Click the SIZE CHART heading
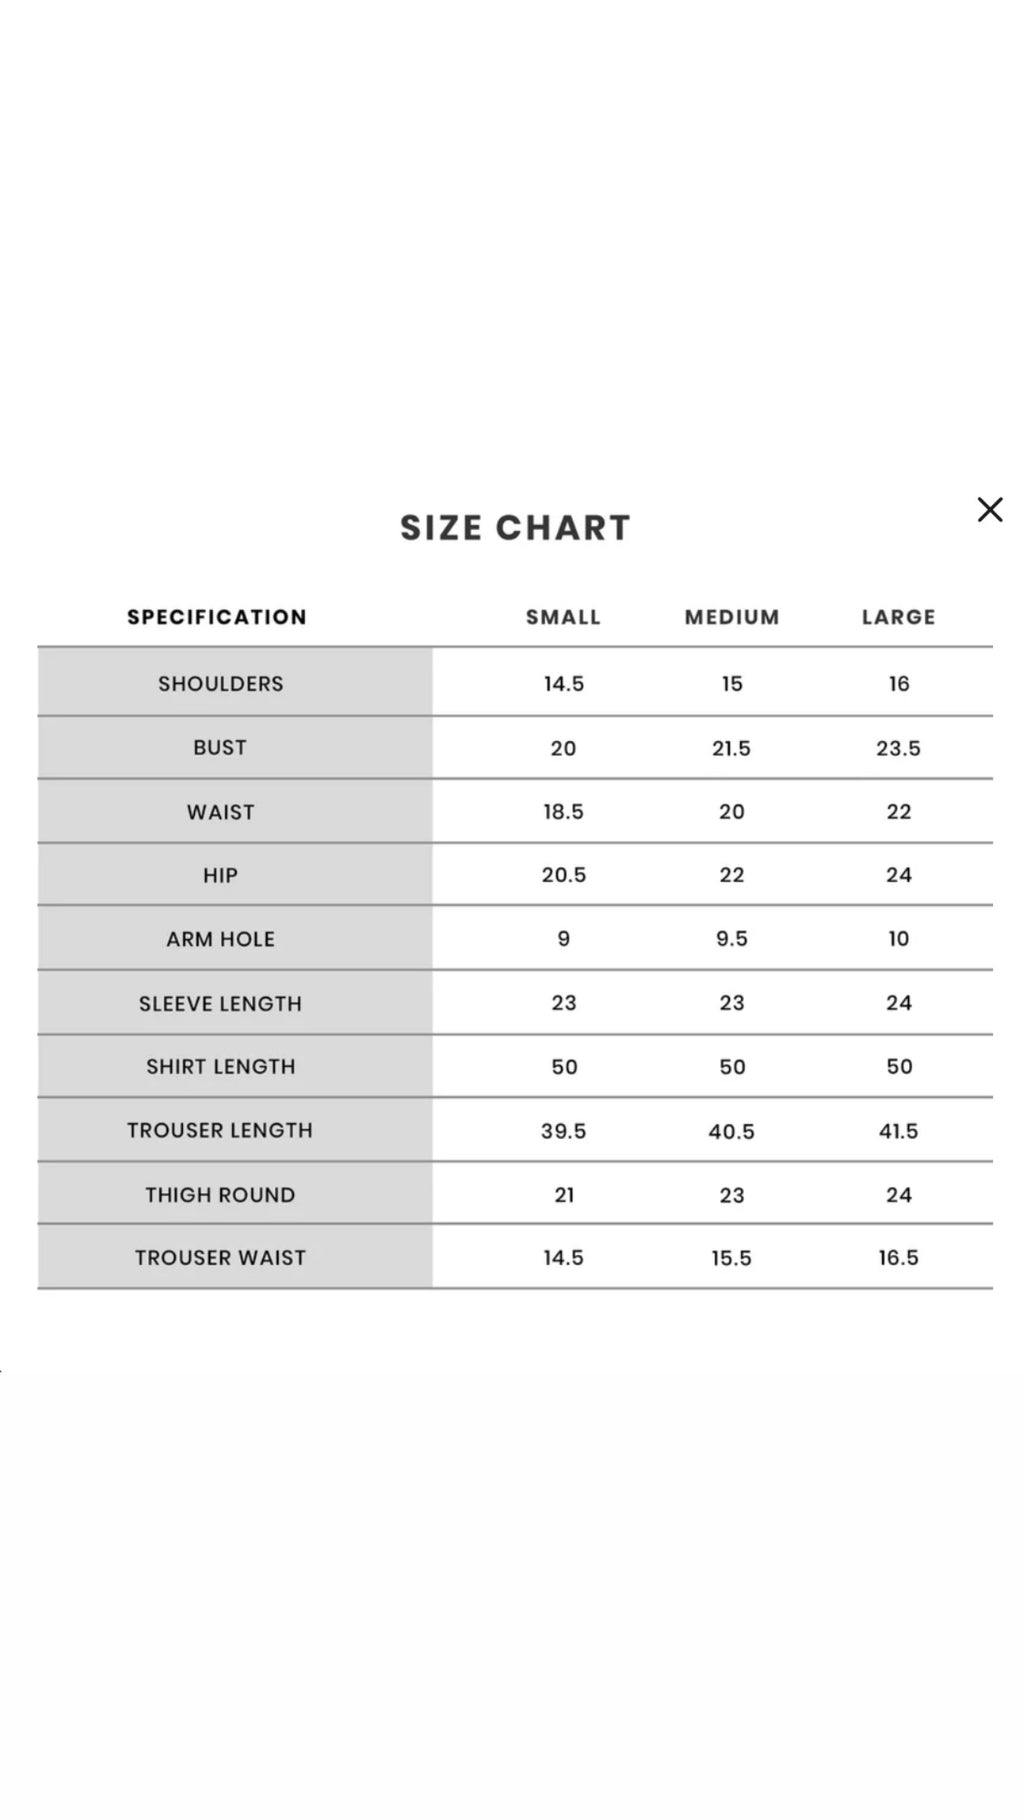The width and height of the screenshot is (1024, 1820). pyautogui.click(x=515, y=528)
